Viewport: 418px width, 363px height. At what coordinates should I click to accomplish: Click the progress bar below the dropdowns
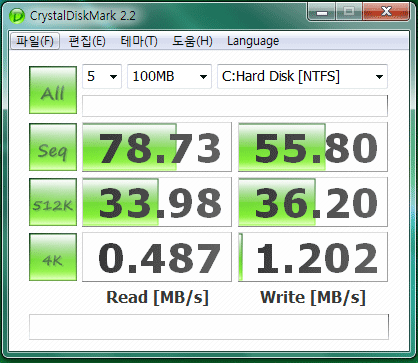pos(235,106)
